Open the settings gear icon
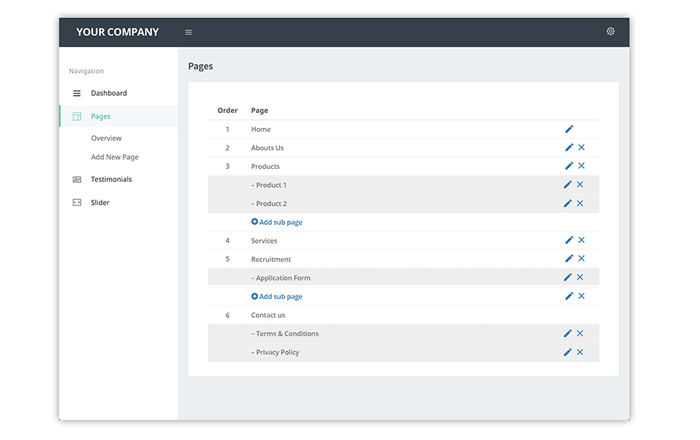Screen dimensions: 700x440 coord(610,31)
